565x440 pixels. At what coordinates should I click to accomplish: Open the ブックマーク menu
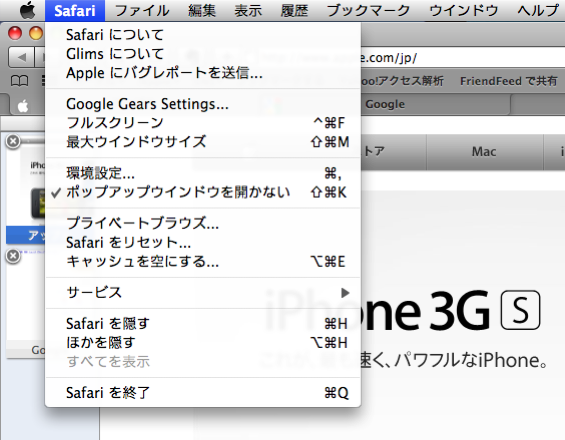368,11
